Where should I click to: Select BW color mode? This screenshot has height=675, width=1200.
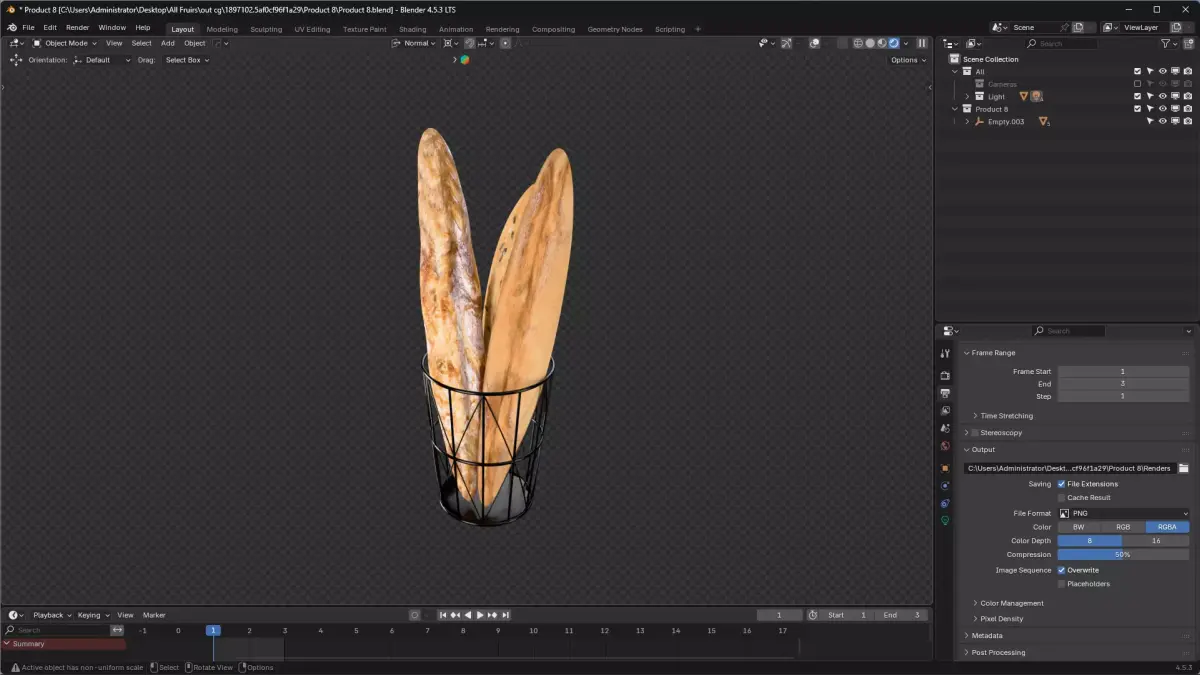point(1079,527)
